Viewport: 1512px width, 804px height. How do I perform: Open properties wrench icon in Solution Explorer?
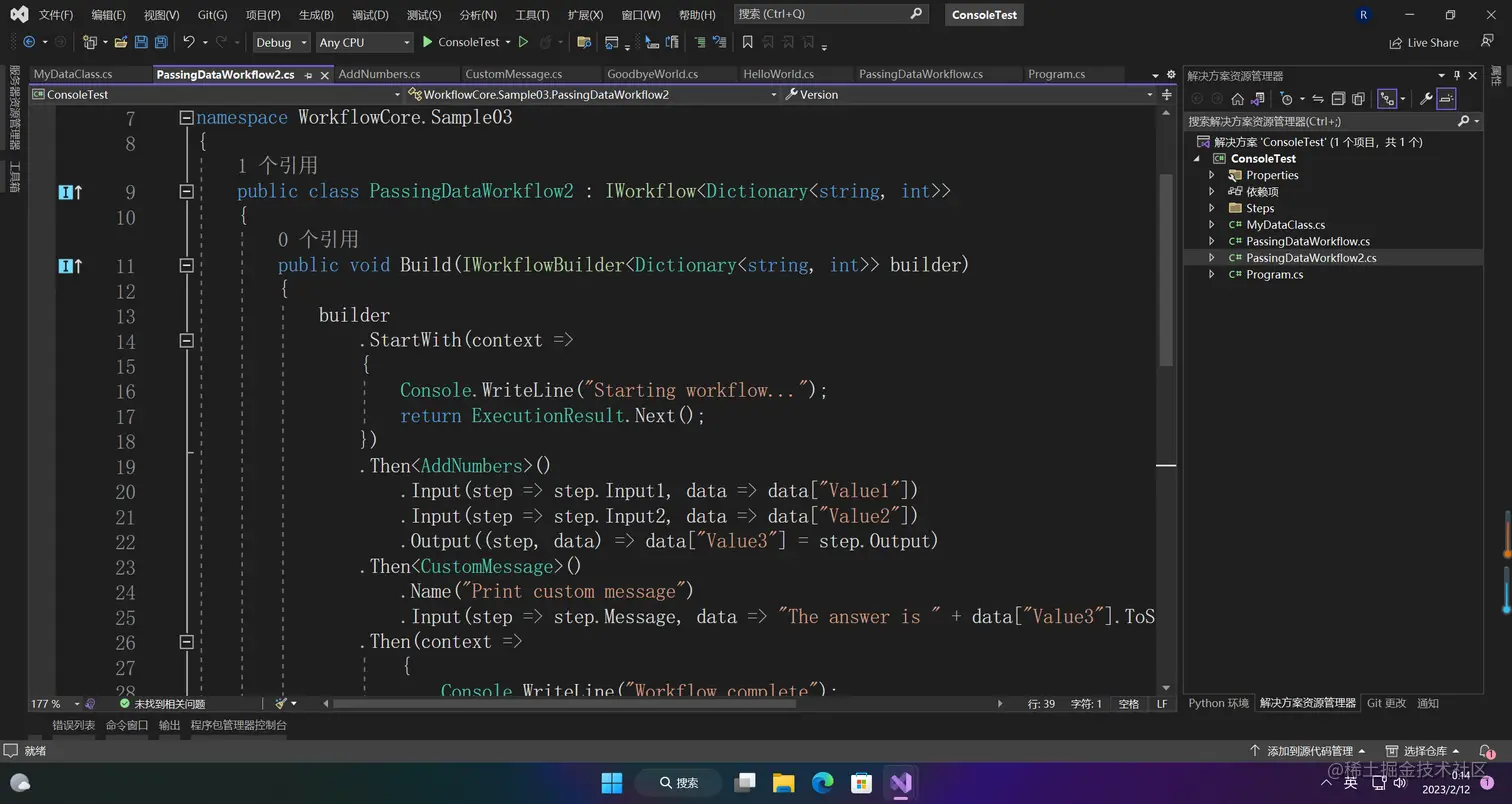(x=1426, y=98)
